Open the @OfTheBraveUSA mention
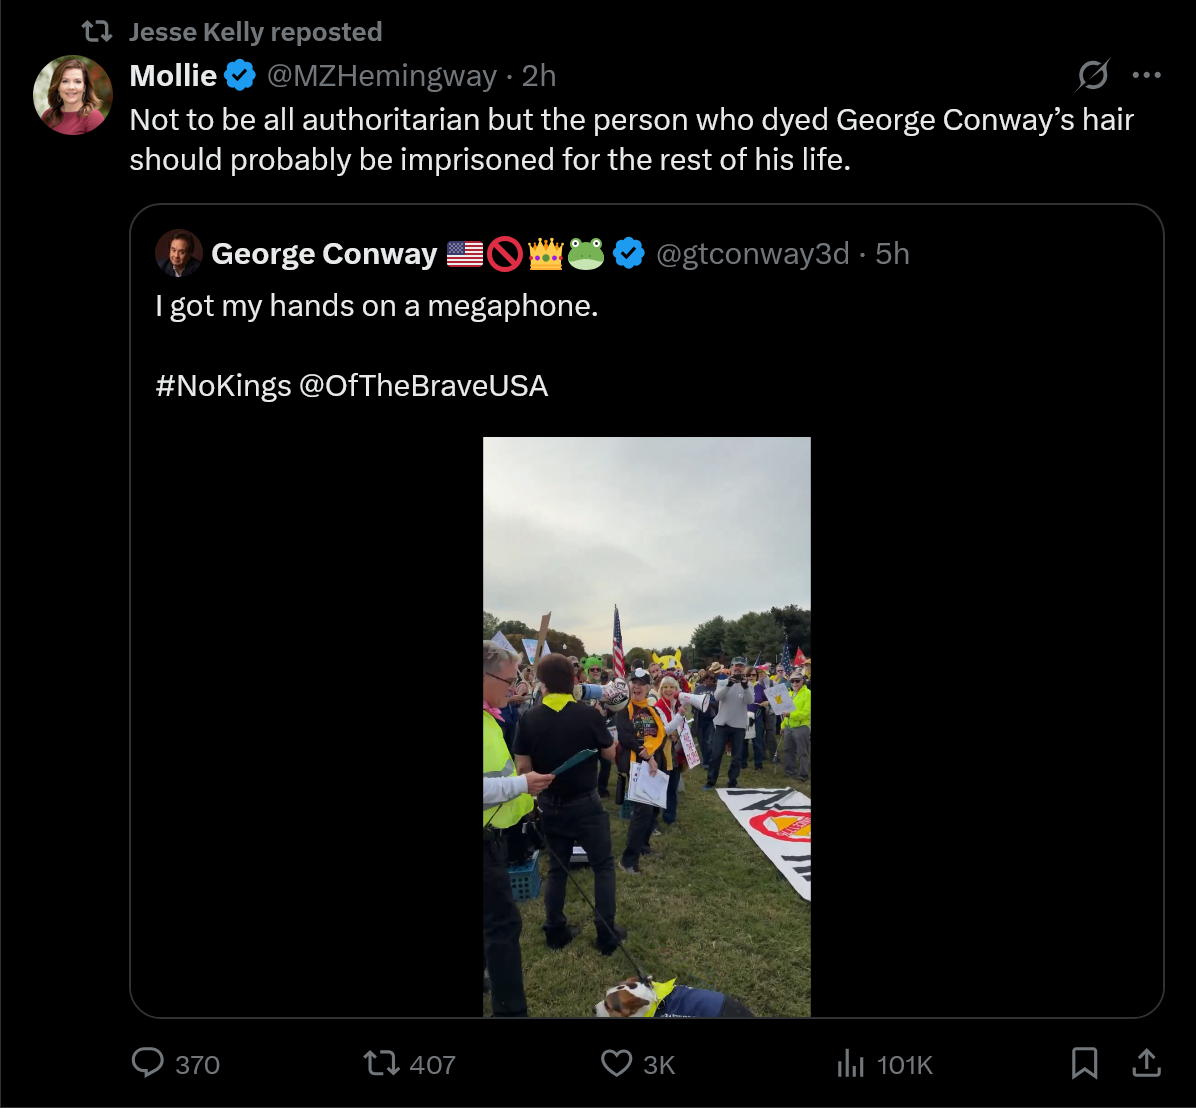Image resolution: width=1196 pixels, height=1108 pixels. coord(423,386)
